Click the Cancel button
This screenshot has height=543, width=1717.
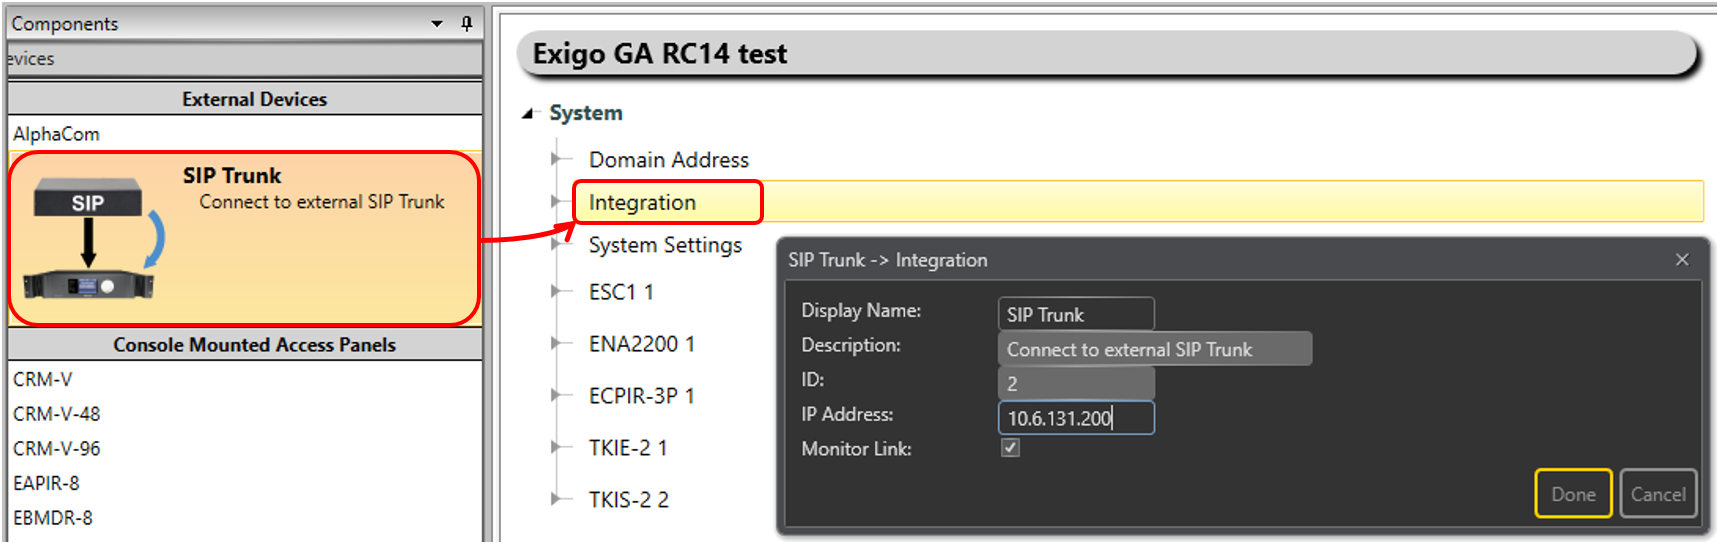pos(1657,494)
